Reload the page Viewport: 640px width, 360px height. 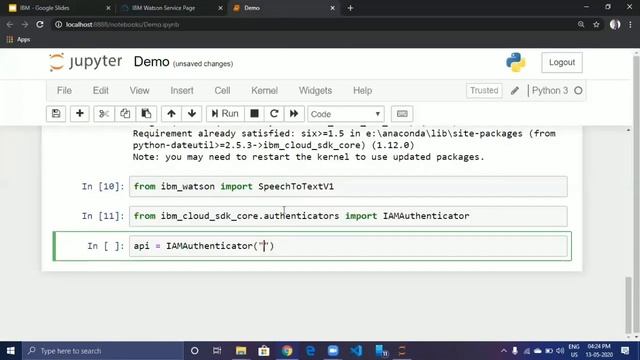(40, 24)
